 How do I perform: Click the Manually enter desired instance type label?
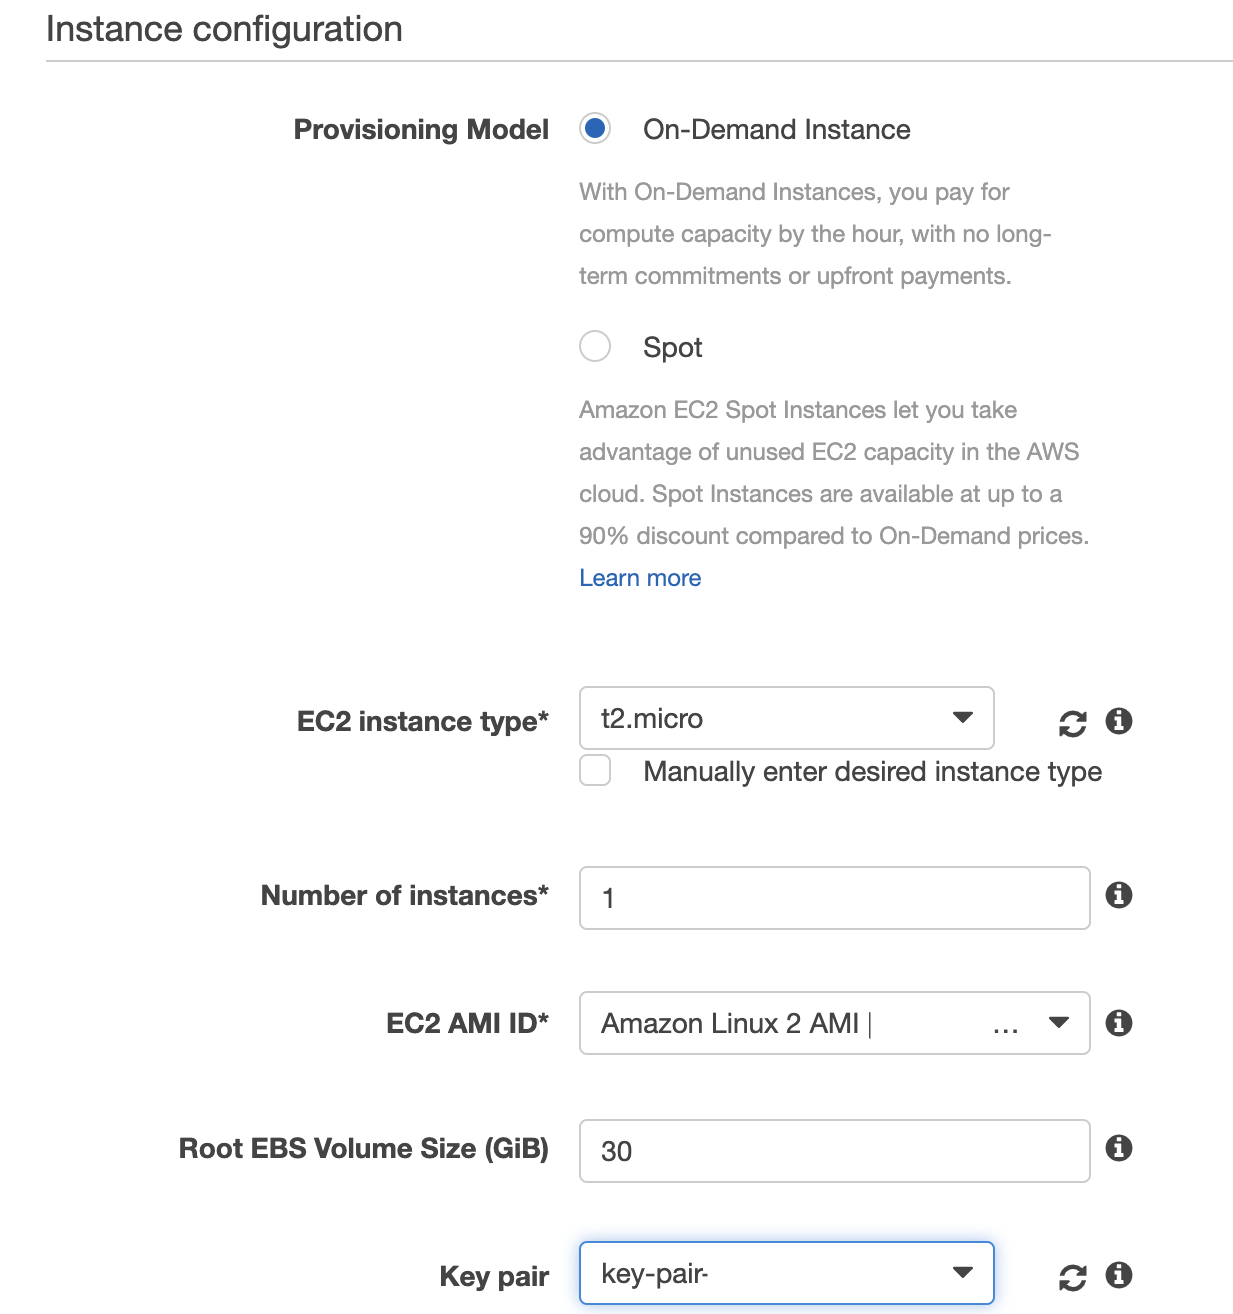pyautogui.click(x=872, y=772)
